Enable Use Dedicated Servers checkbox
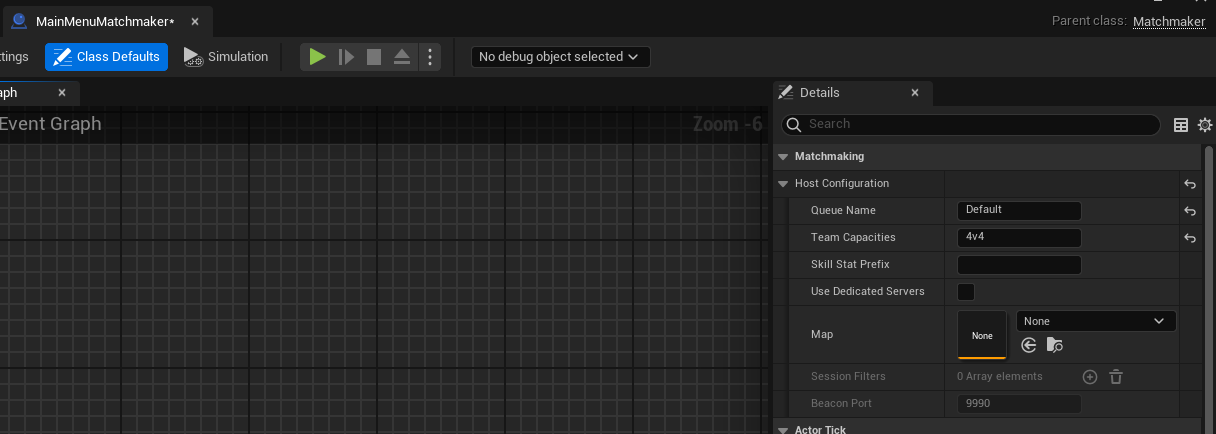This screenshot has height=434, width=1216. point(966,292)
